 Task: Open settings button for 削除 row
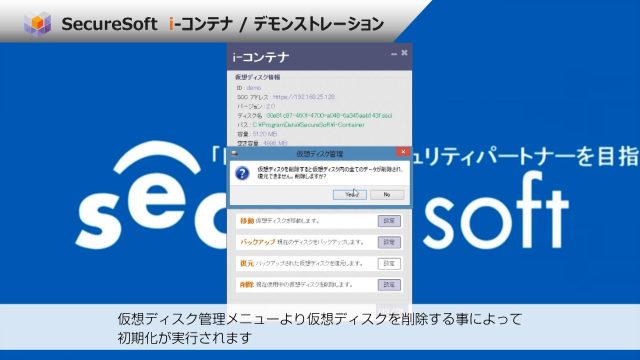[389, 284]
